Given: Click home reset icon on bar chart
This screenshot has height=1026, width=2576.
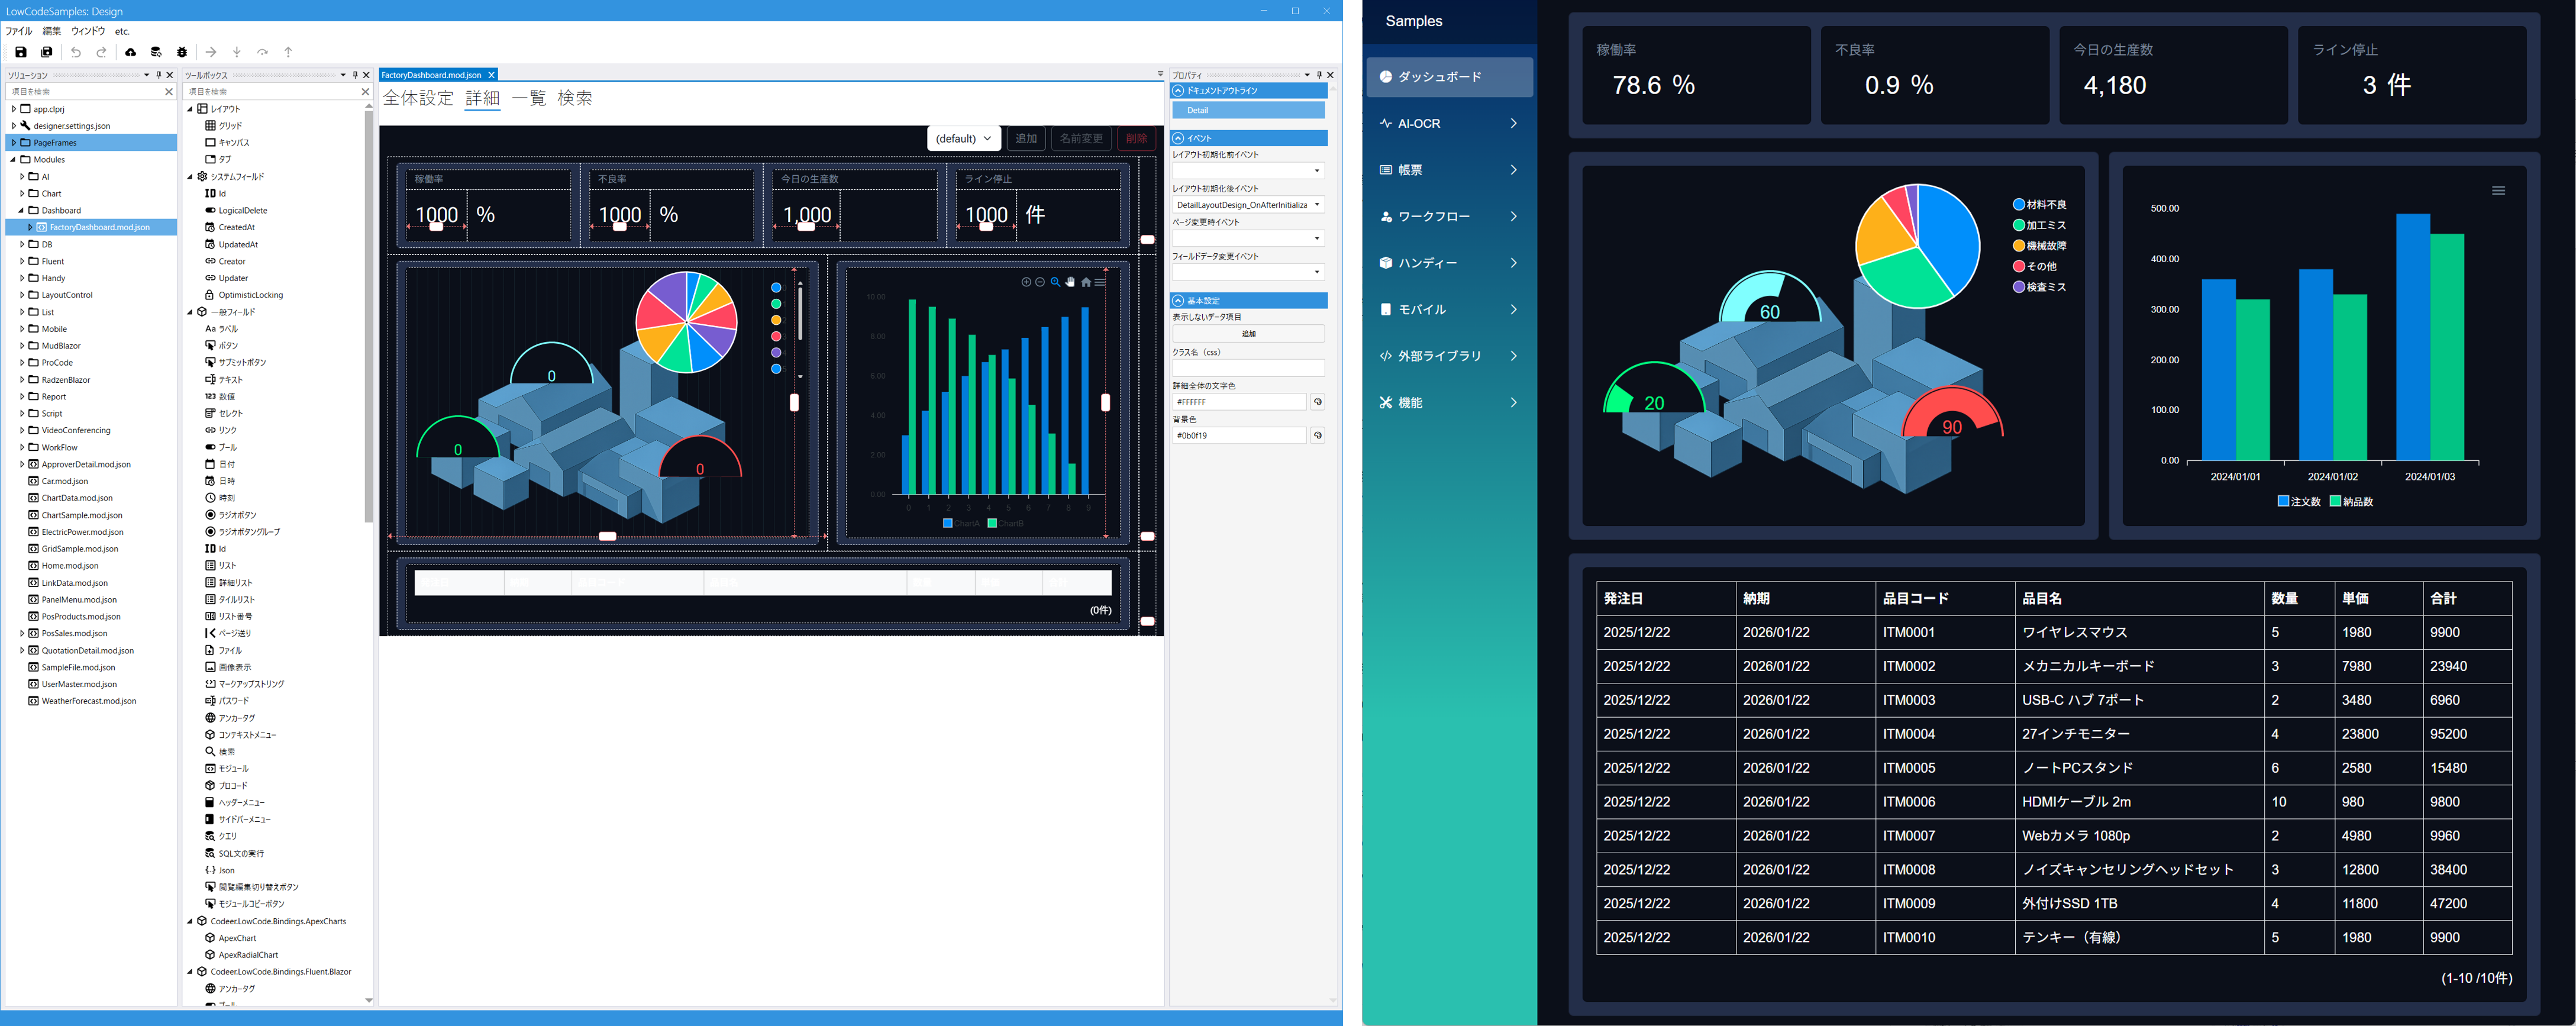Looking at the screenshot, I should click(1086, 282).
